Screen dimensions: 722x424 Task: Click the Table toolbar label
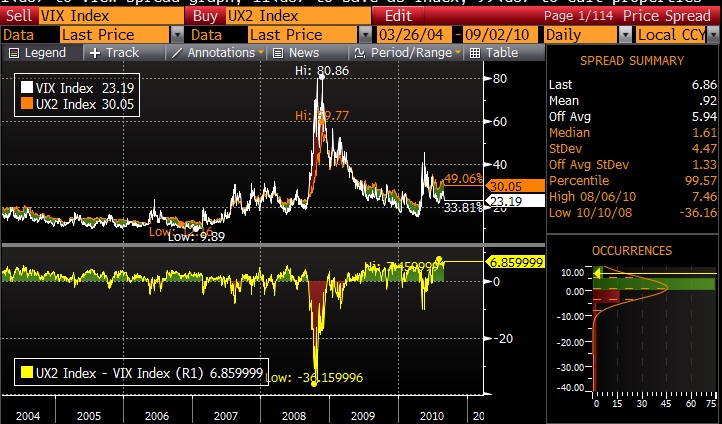tap(502, 53)
